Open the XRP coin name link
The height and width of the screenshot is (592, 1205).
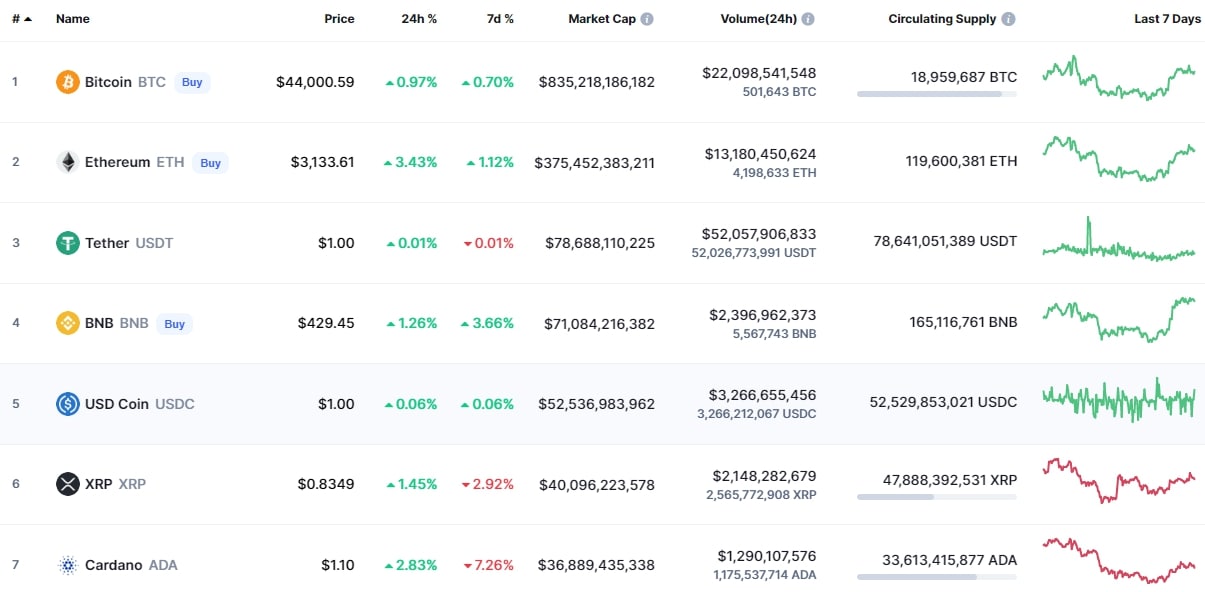point(98,484)
